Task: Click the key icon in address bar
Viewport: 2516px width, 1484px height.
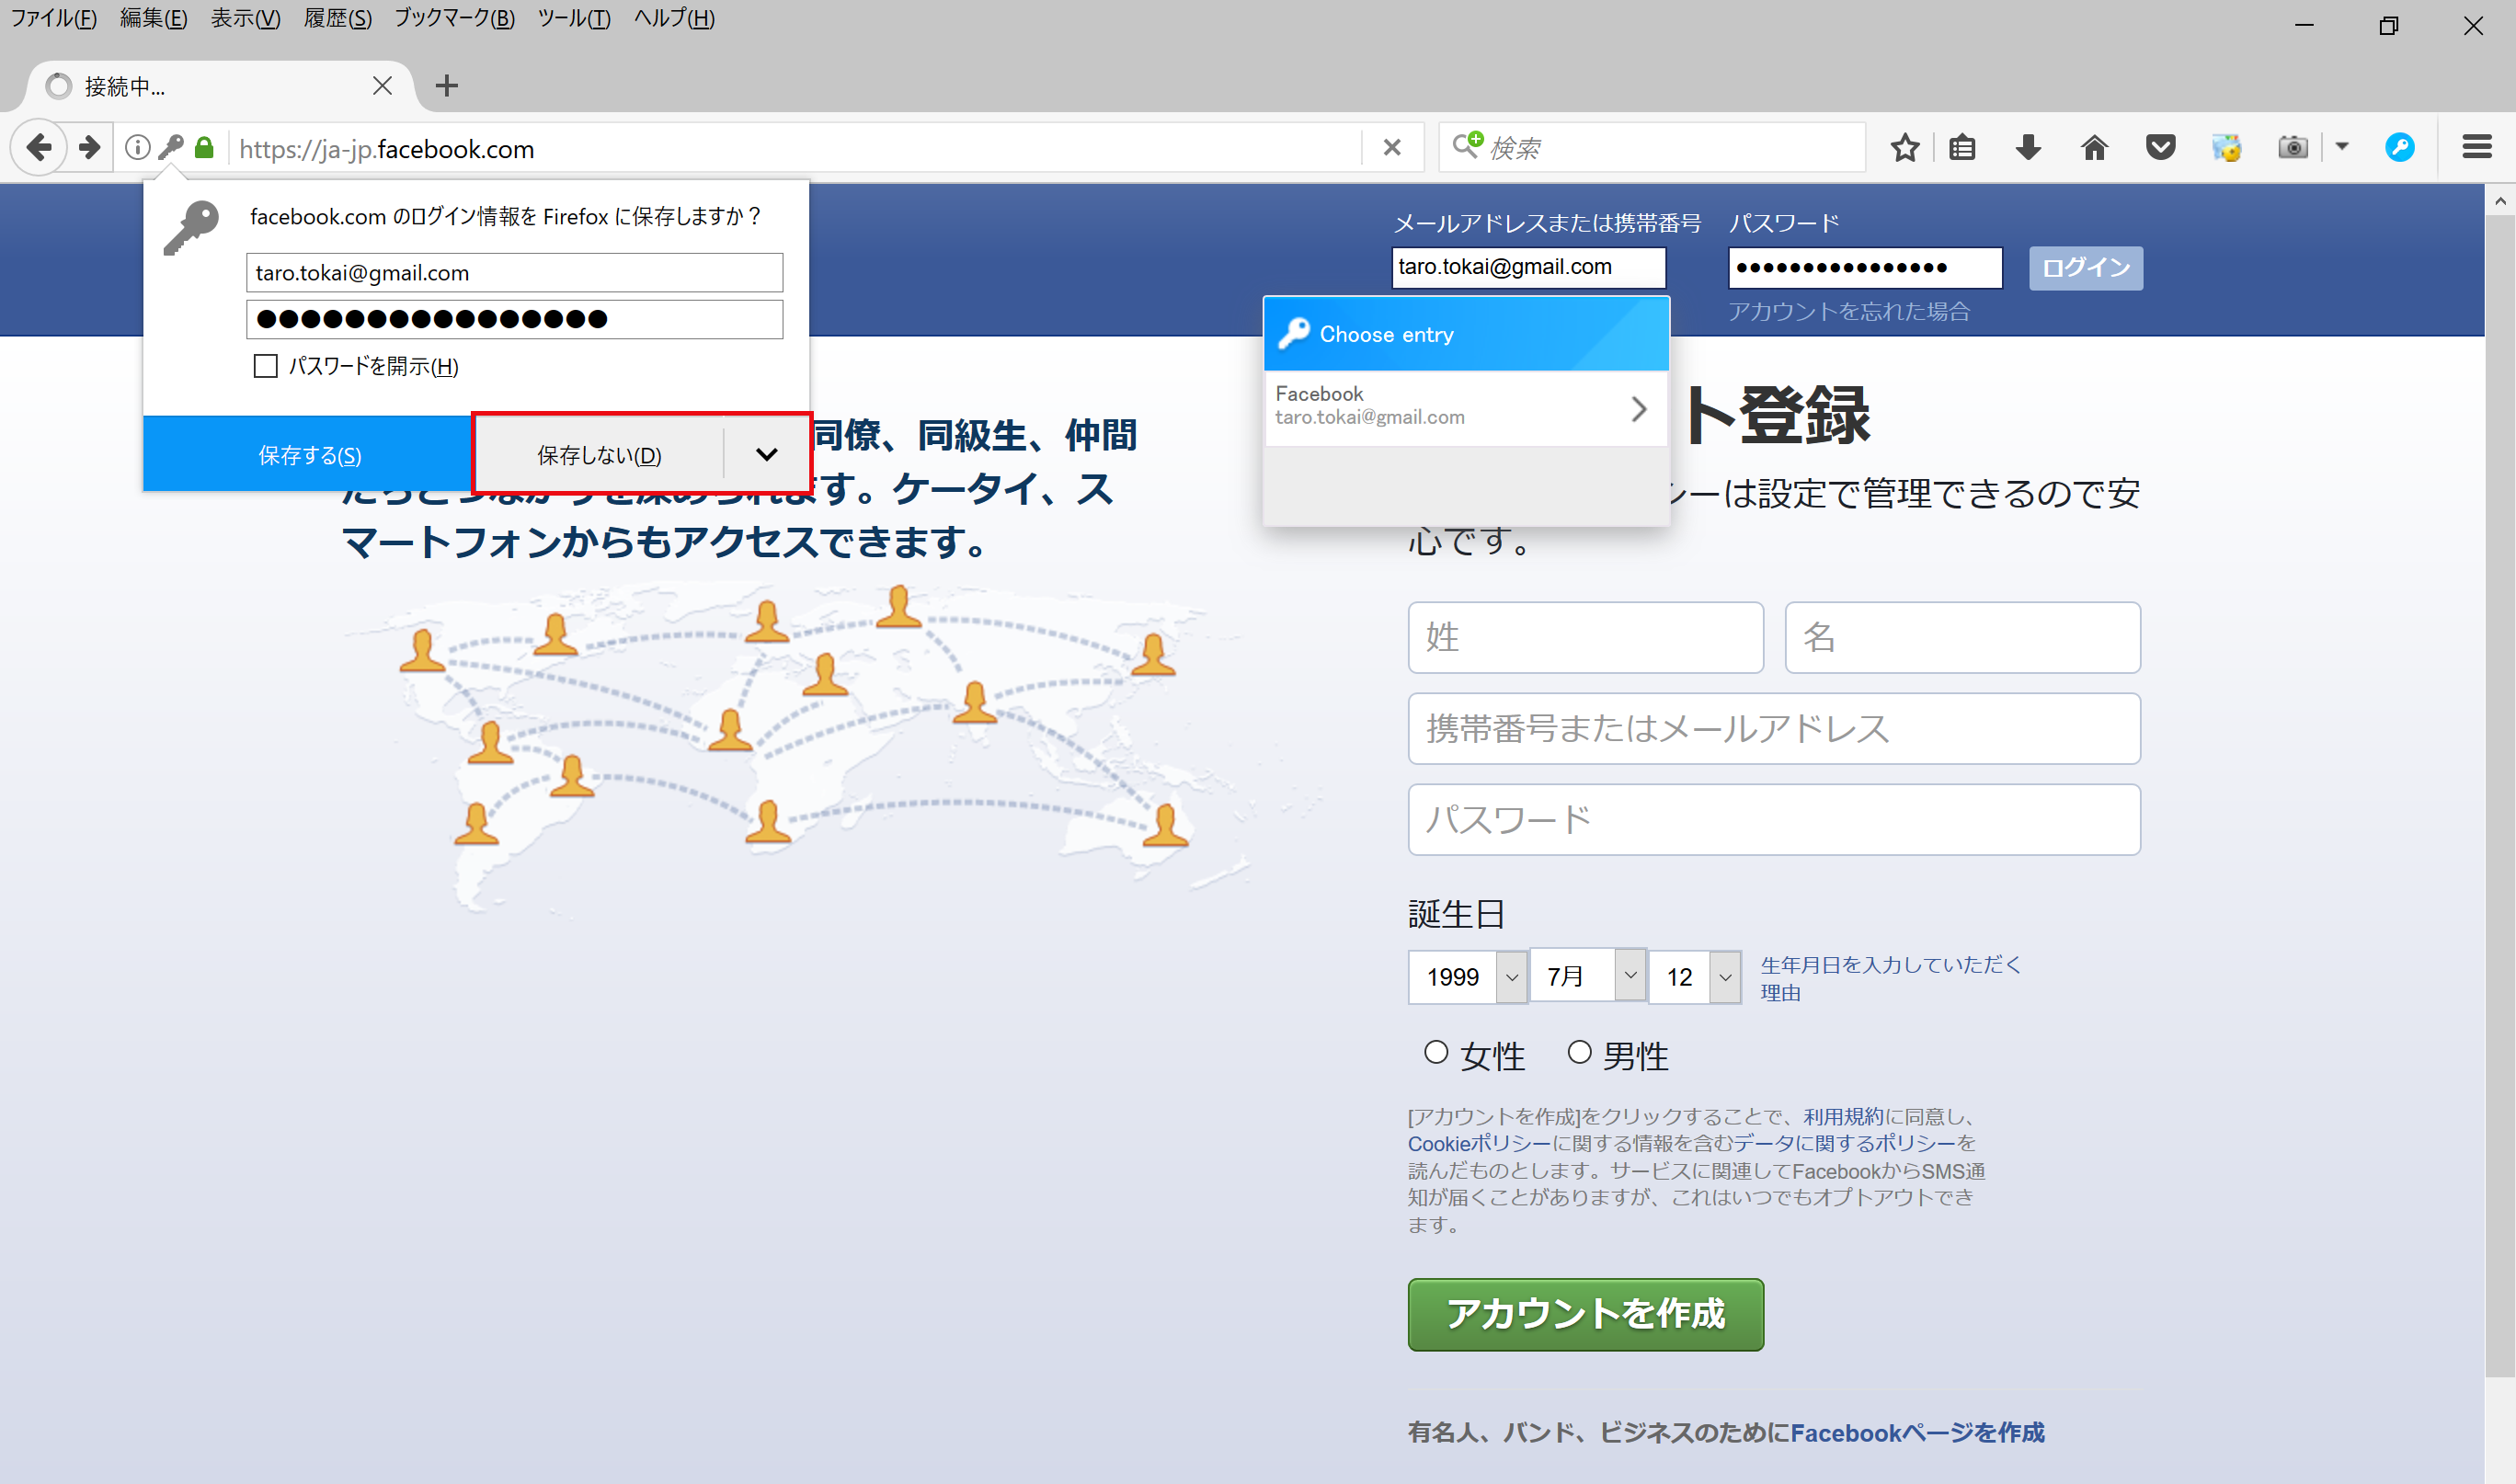Action: coord(171,148)
